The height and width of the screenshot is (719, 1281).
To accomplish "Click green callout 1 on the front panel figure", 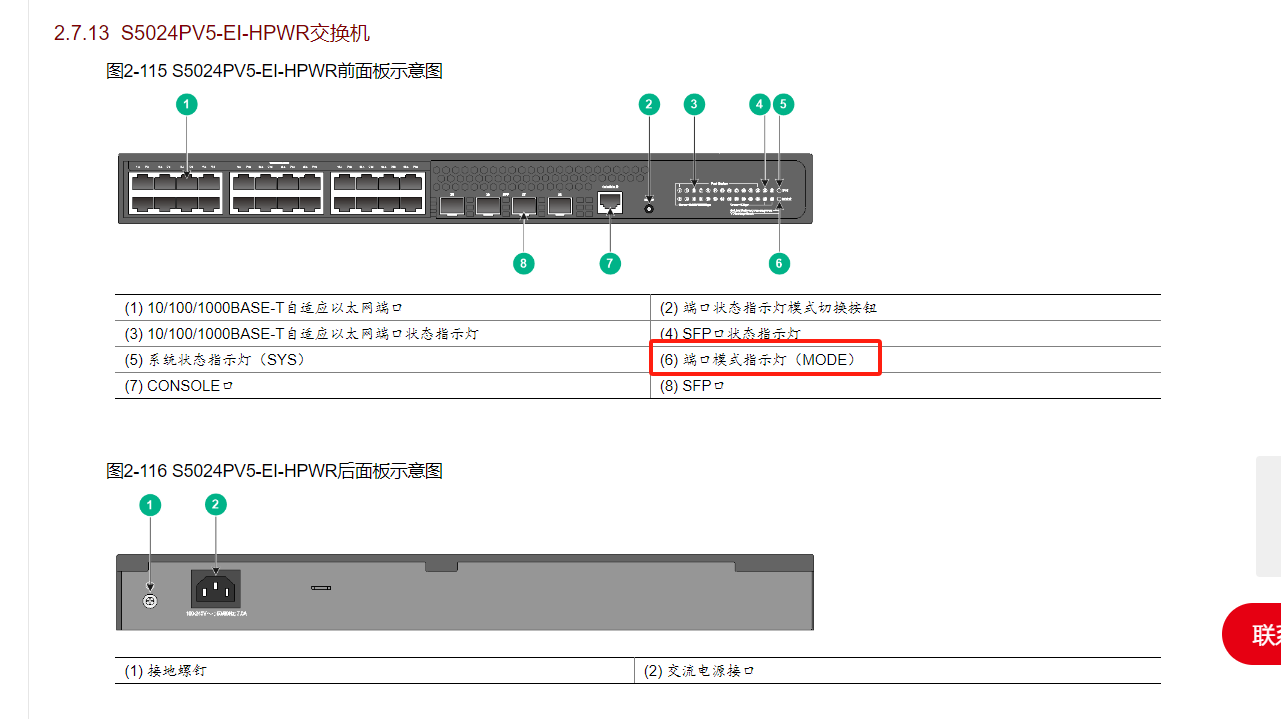I will [187, 104].
